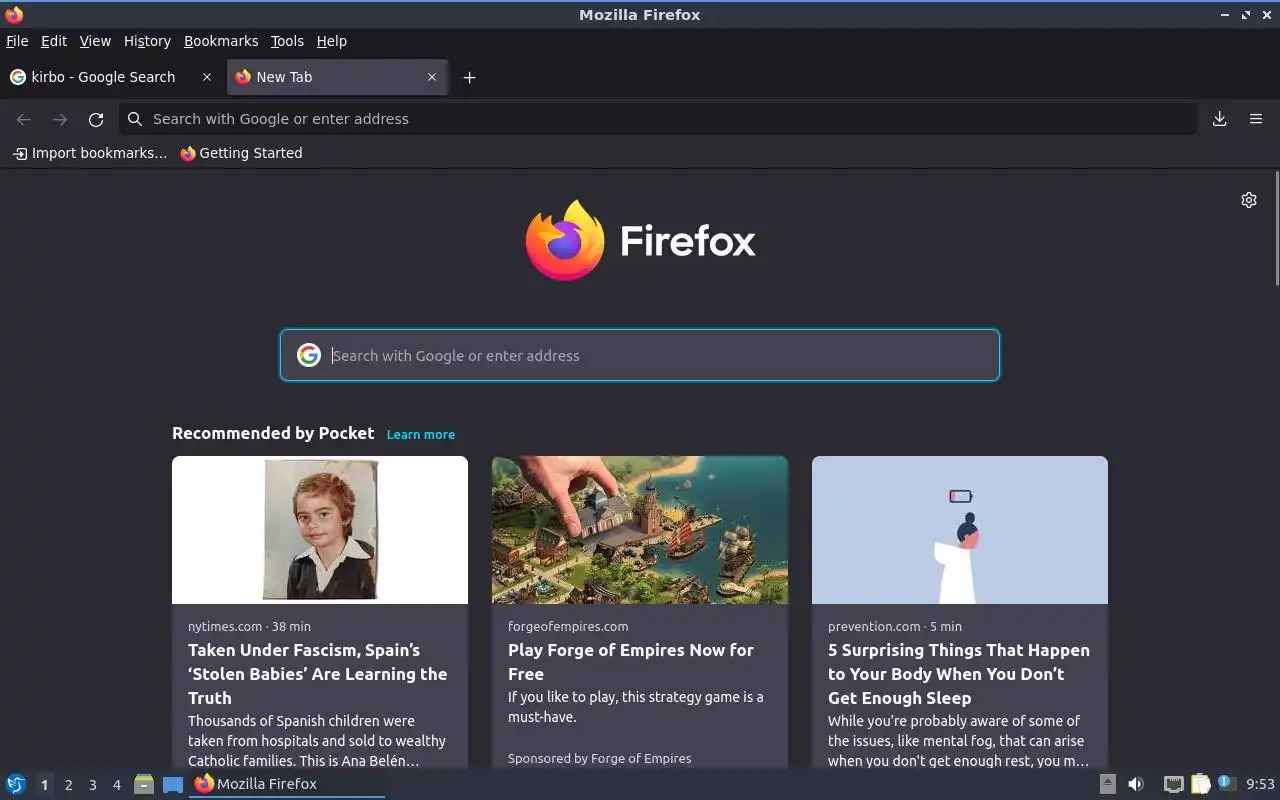The image size is (1280, 800).
Task: Click the address bar field
Action: click(658, 119)
